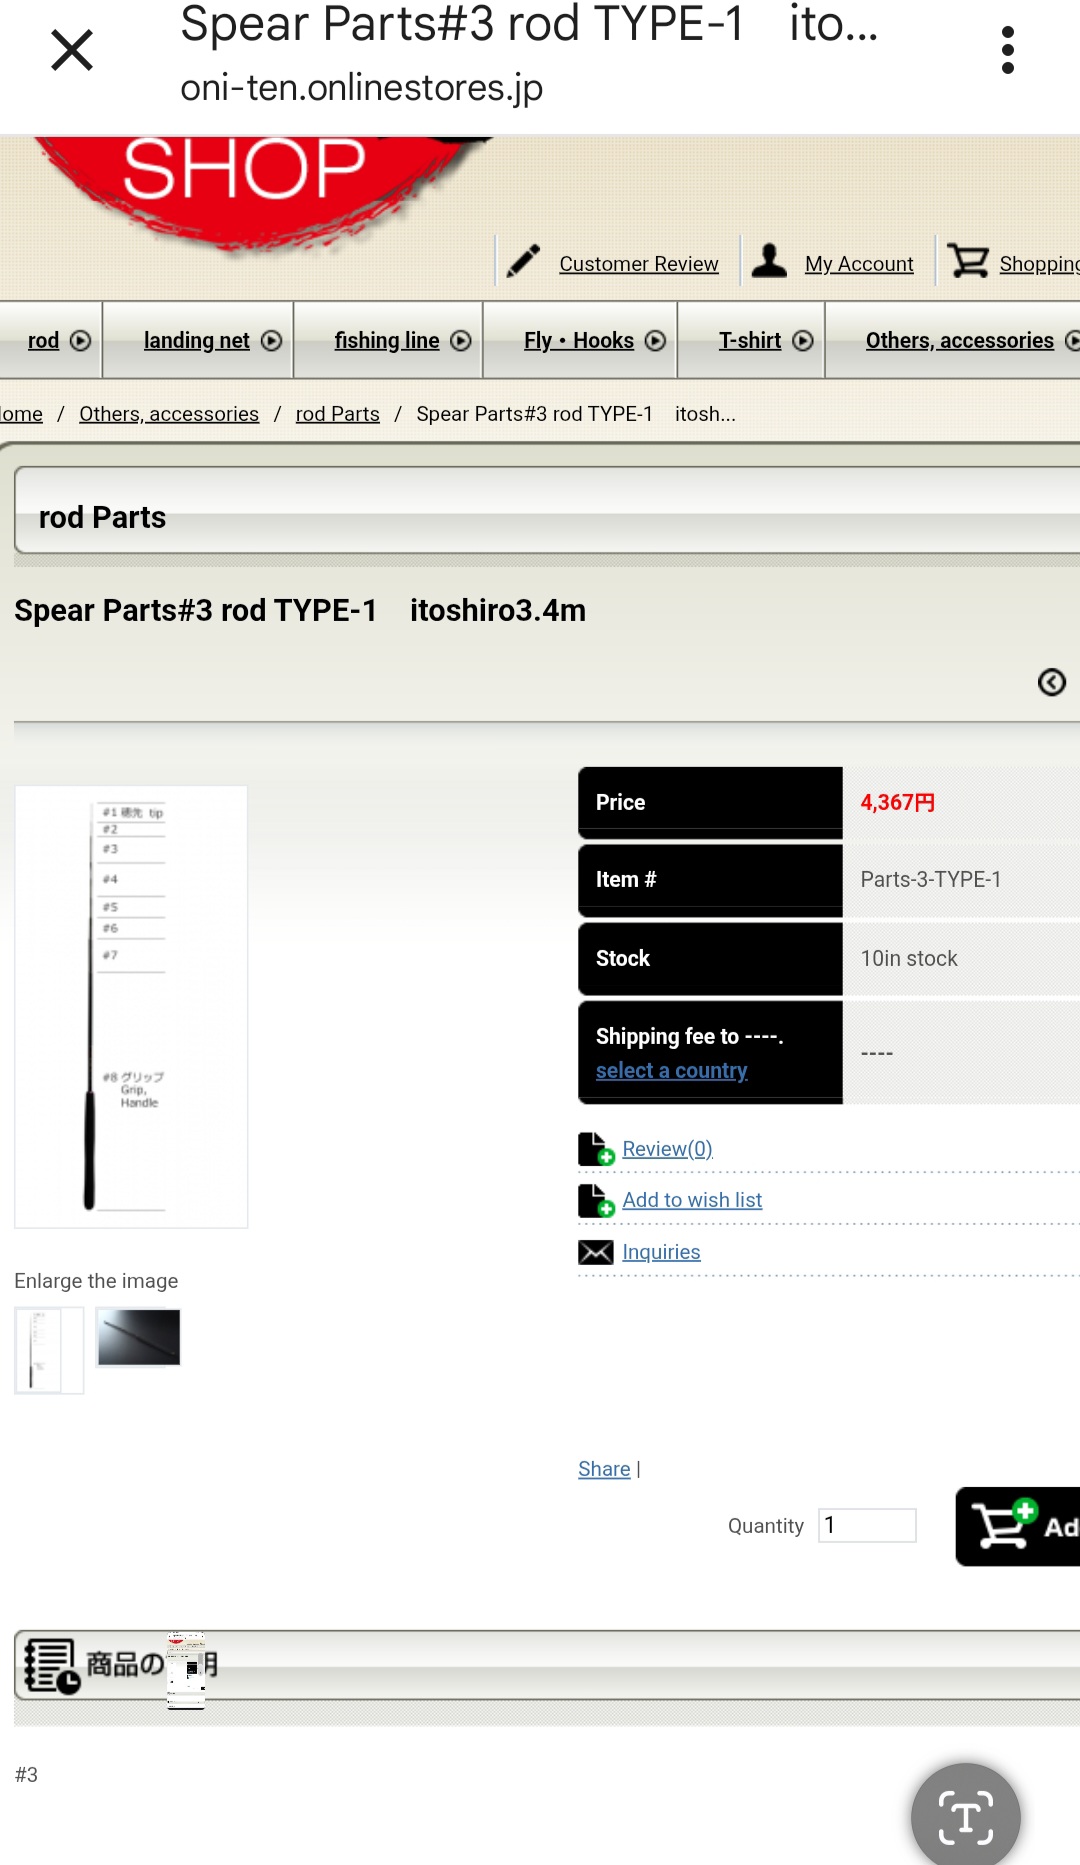
Task: Click the Quantity input field
Action: coord(867,1525)
